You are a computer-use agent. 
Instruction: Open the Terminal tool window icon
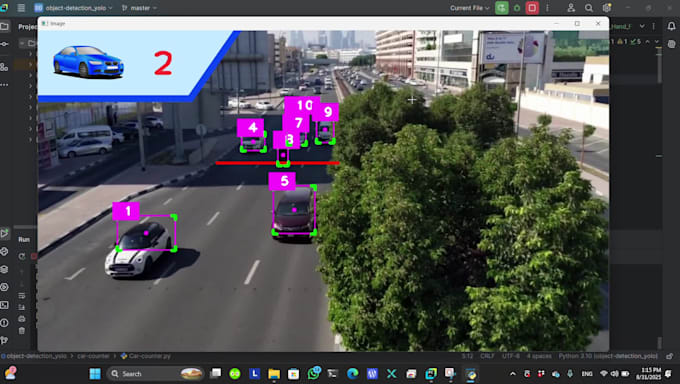coord(4,305)
